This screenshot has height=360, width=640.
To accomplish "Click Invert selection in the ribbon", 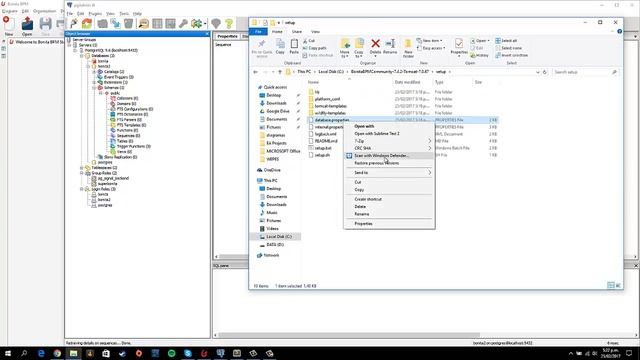I will (x=511, y=55).
